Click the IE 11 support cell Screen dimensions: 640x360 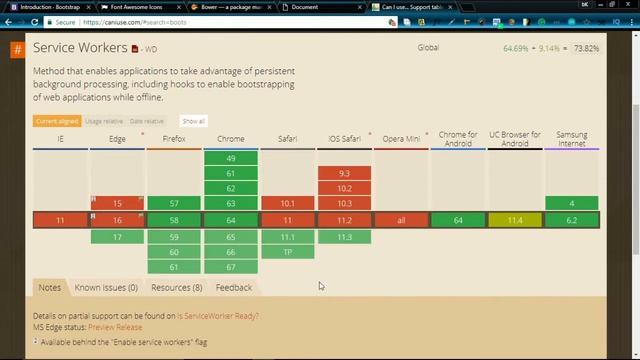(60, 220)
